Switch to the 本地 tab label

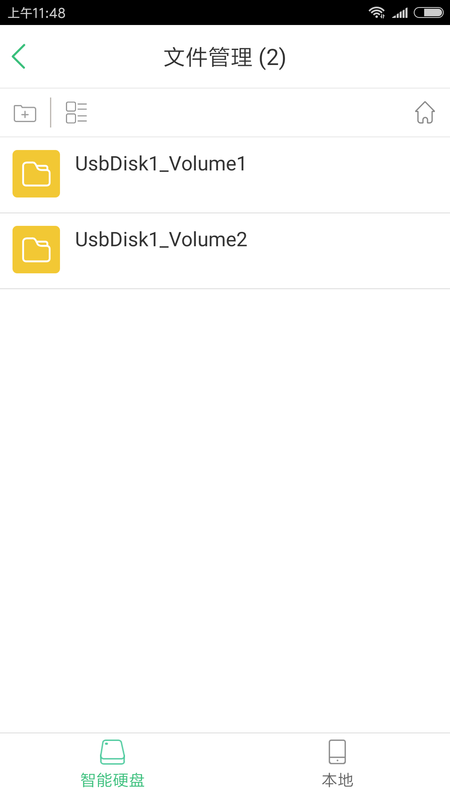337,780
